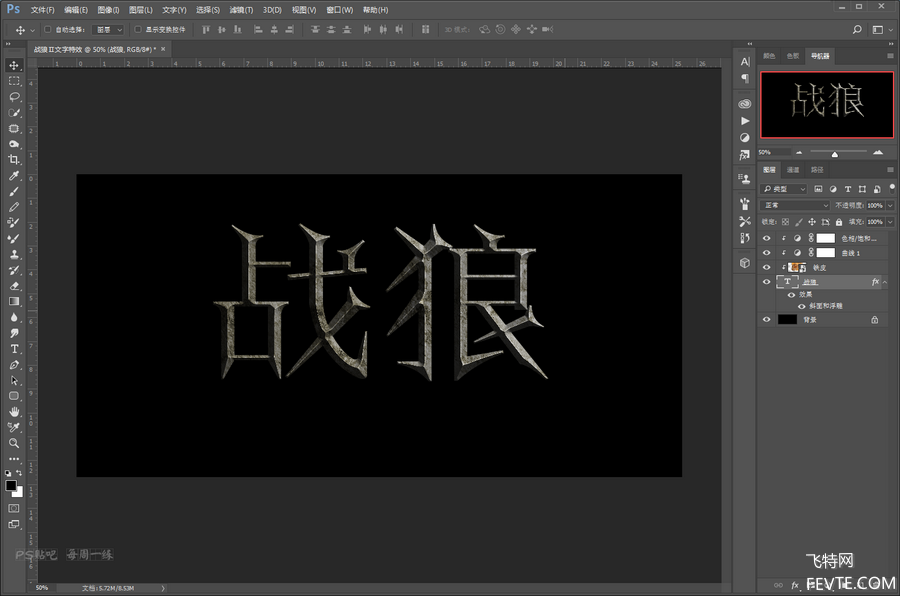
Task: Select the Hand tool
Action: (x=14, y=412)
